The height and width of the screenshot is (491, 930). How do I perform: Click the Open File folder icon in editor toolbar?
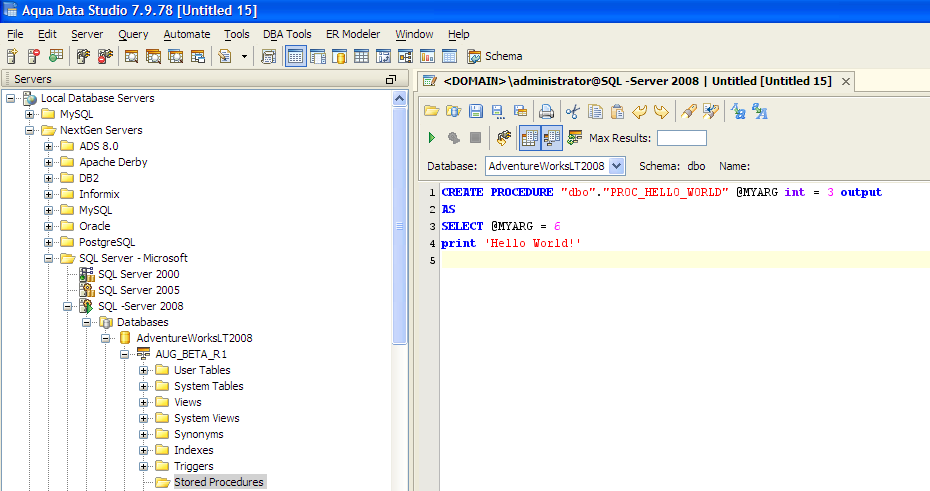point(432,111)
